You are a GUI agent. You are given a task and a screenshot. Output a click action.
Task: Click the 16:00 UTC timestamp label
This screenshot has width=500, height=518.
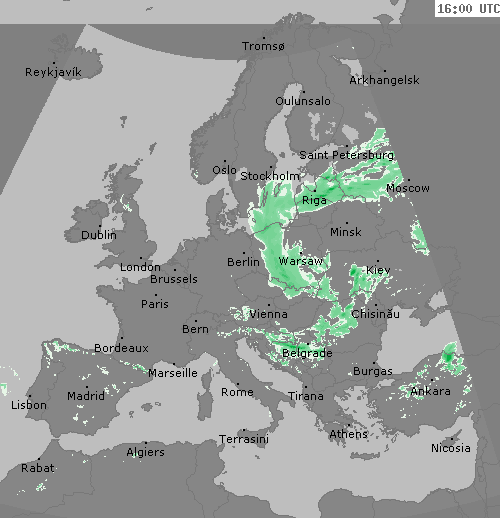[468, 9]
